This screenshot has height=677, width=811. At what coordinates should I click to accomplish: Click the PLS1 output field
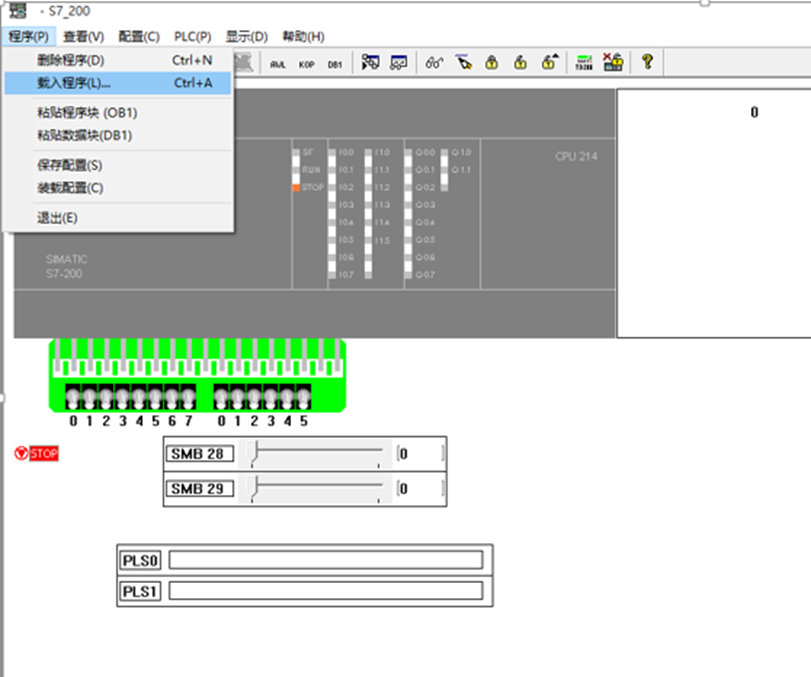(x=326, y=591)
